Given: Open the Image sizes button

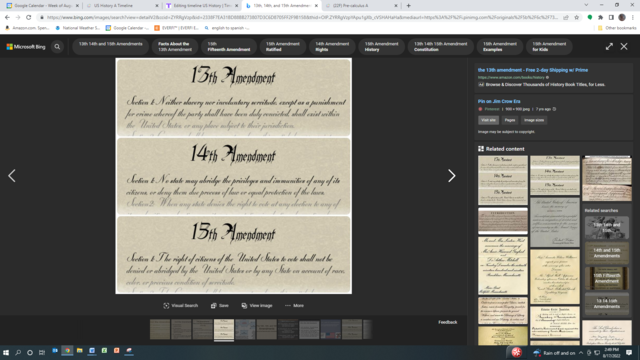Looking at the screenshot, I should pos(534,120).
